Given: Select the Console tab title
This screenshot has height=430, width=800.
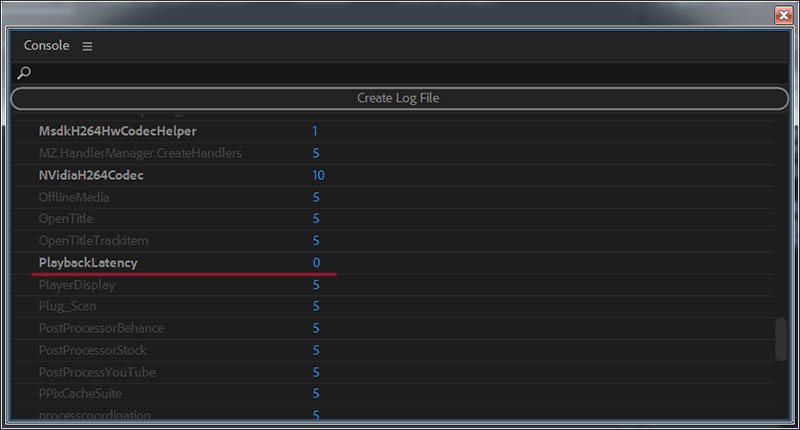Looking at the screenshot, I should pos(46,45).
